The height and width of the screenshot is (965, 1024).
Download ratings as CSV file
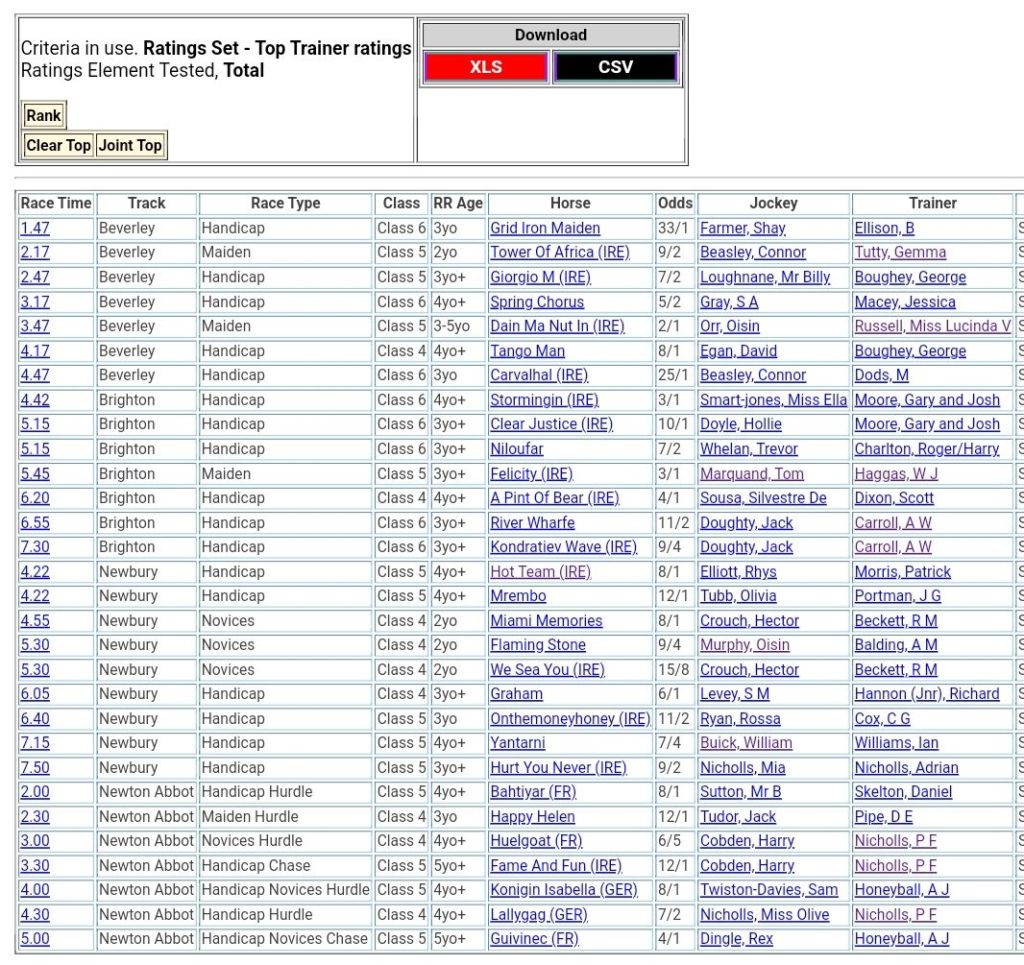(615, 67)
